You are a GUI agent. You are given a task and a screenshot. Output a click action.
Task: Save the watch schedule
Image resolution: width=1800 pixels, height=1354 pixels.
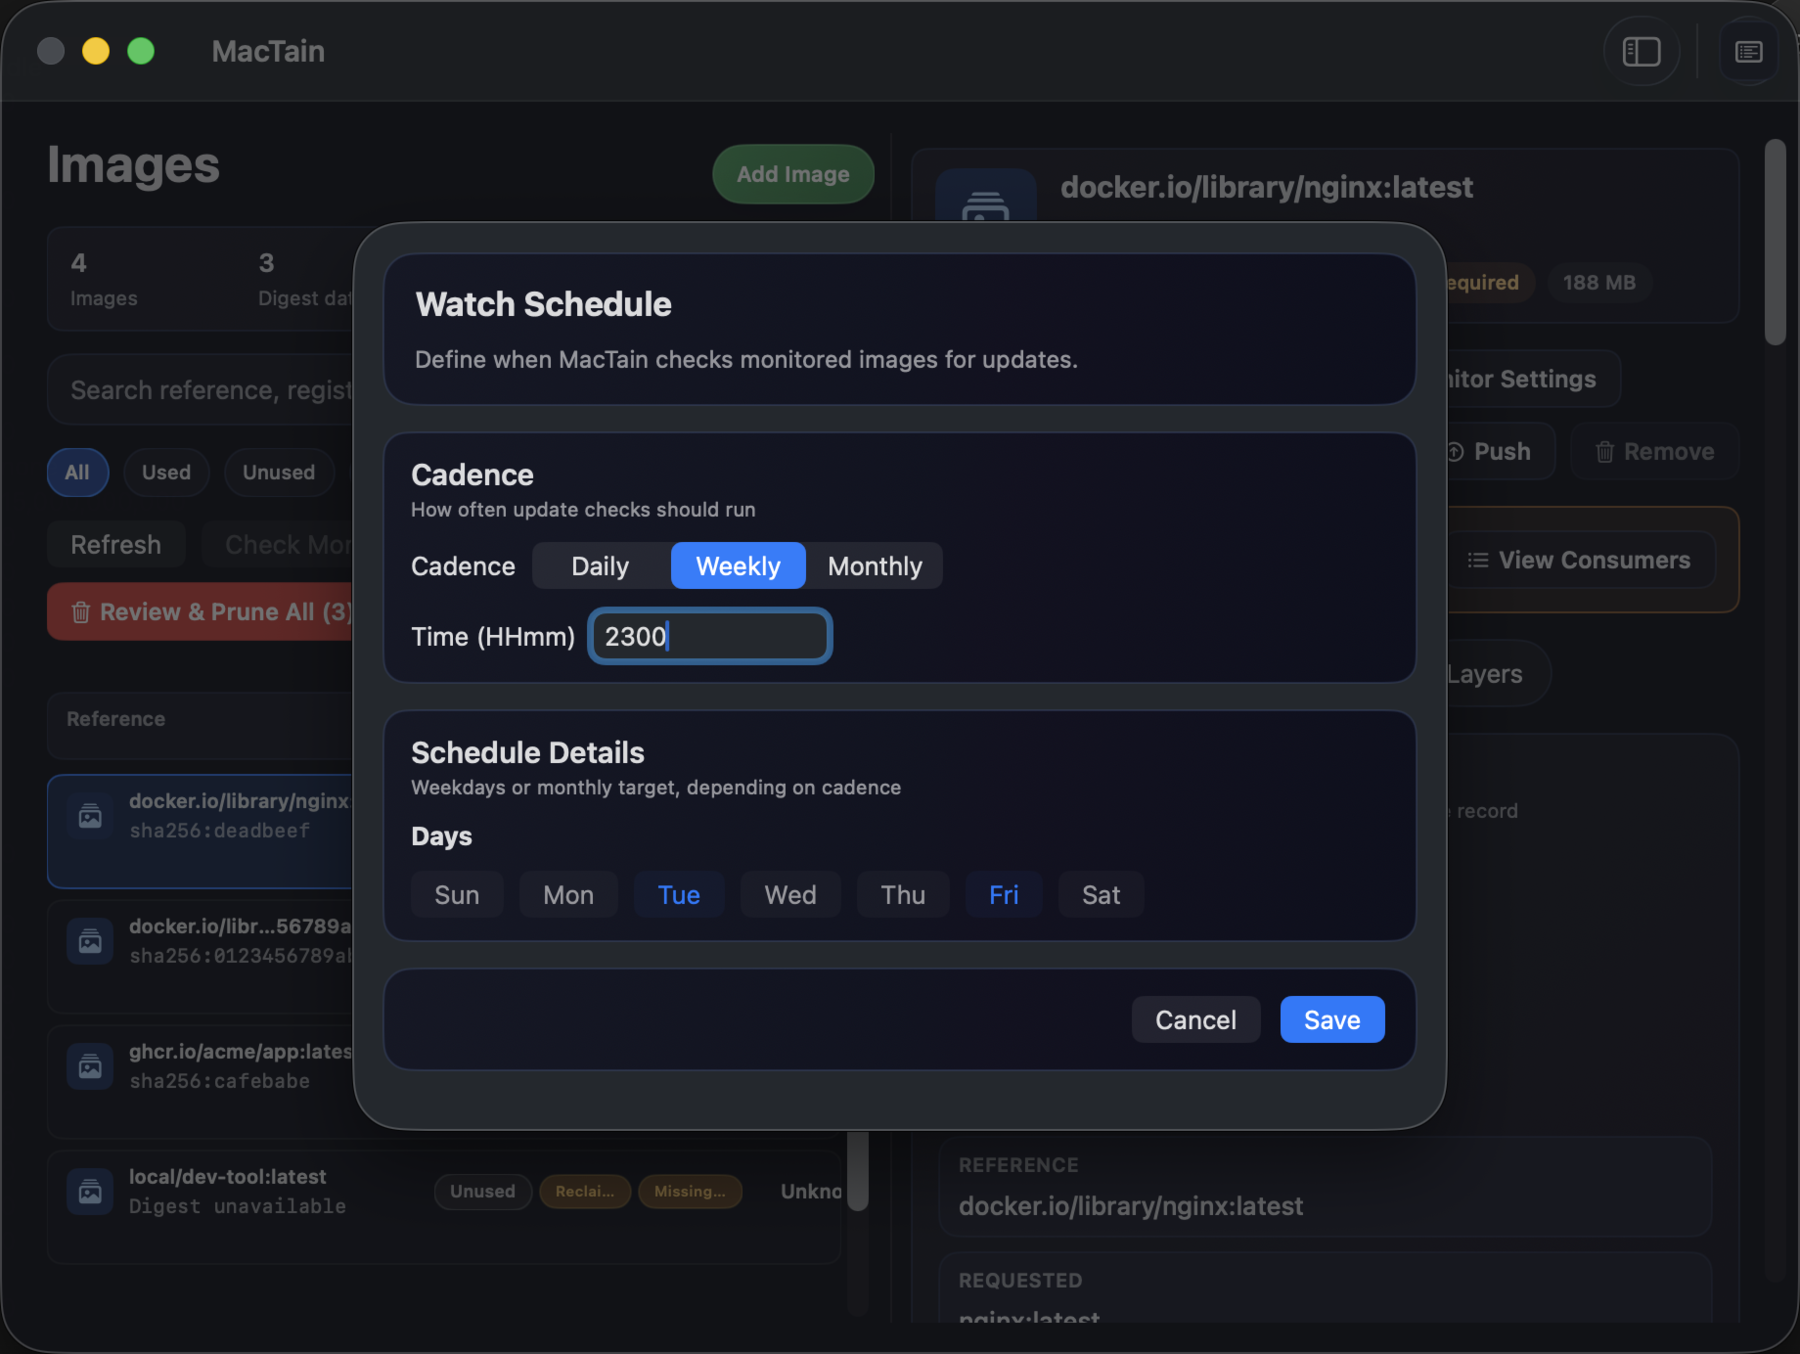coord(1332,1019)
